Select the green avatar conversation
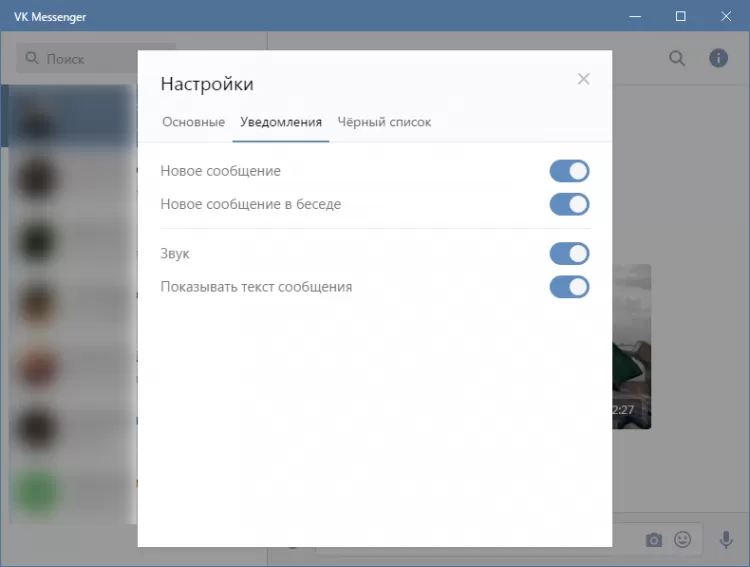Screen dimensions: 750x567 [x=37, y=493]
